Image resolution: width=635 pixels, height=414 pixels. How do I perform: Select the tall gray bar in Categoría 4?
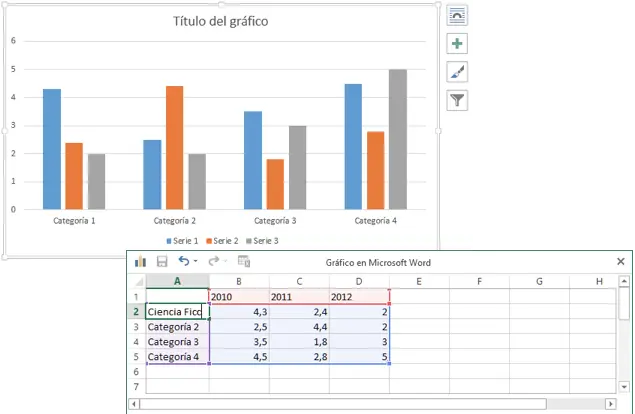398,139
